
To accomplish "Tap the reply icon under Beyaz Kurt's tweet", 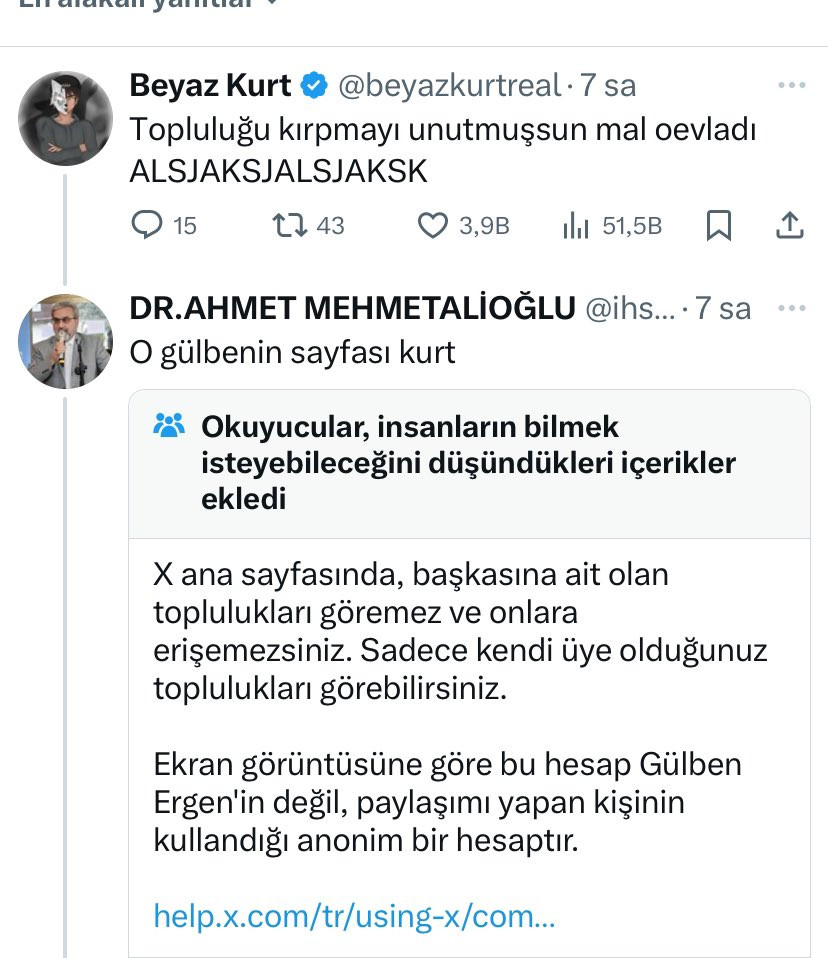I will point(147,226).
